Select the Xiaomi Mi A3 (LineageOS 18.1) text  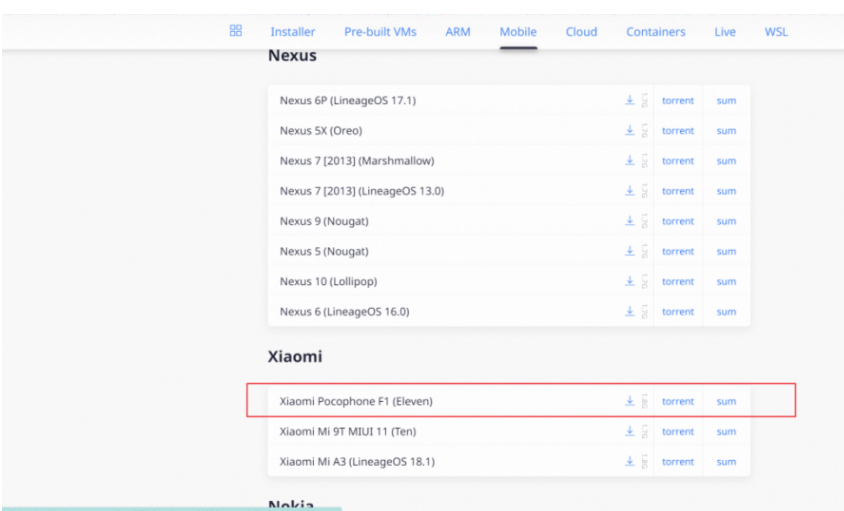pyautogui.click(x=357, y=462)
